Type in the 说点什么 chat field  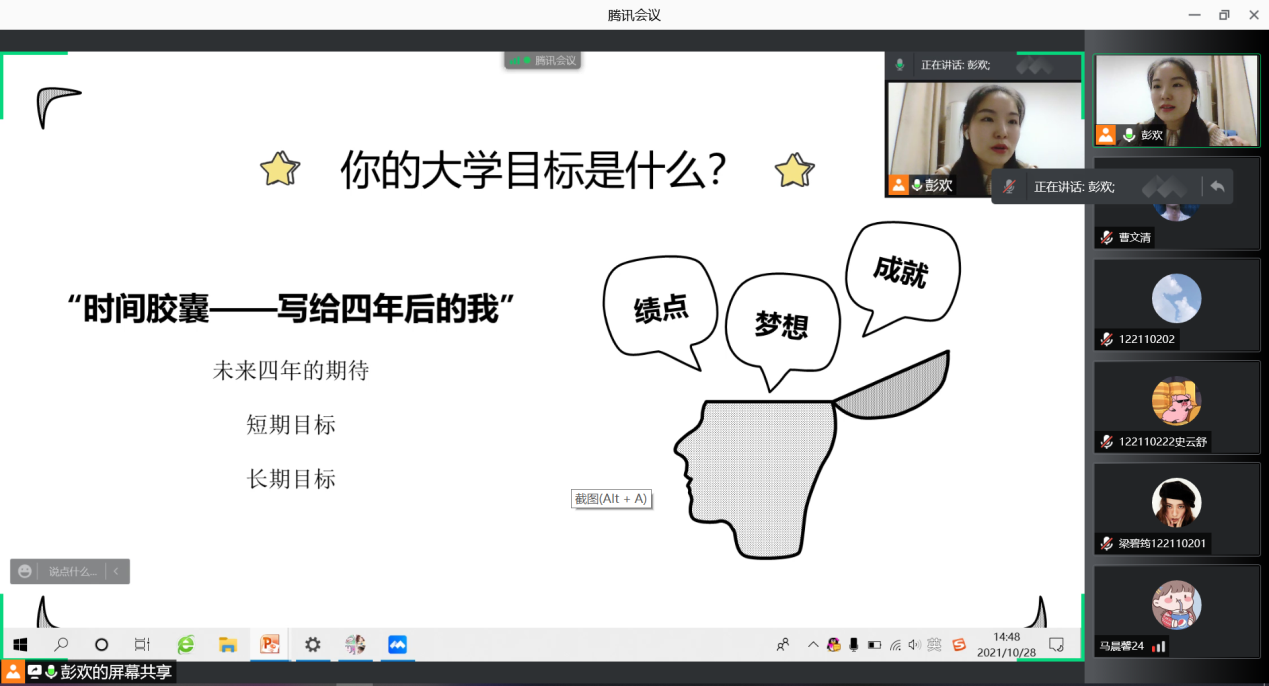click(72, 571)
